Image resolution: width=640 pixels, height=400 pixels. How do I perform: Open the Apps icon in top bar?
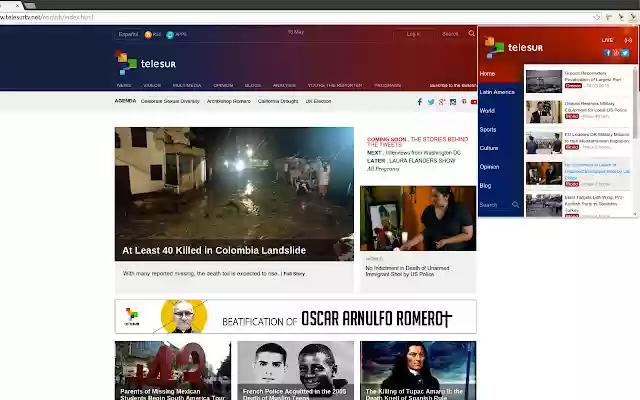point(170,35)
